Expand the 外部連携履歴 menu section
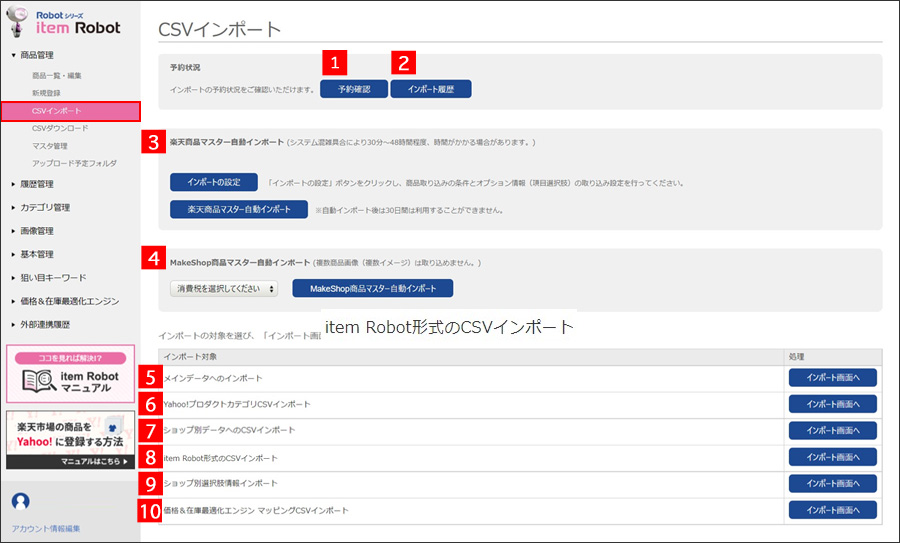The image size is (900, 543). [x=41, y=325]
